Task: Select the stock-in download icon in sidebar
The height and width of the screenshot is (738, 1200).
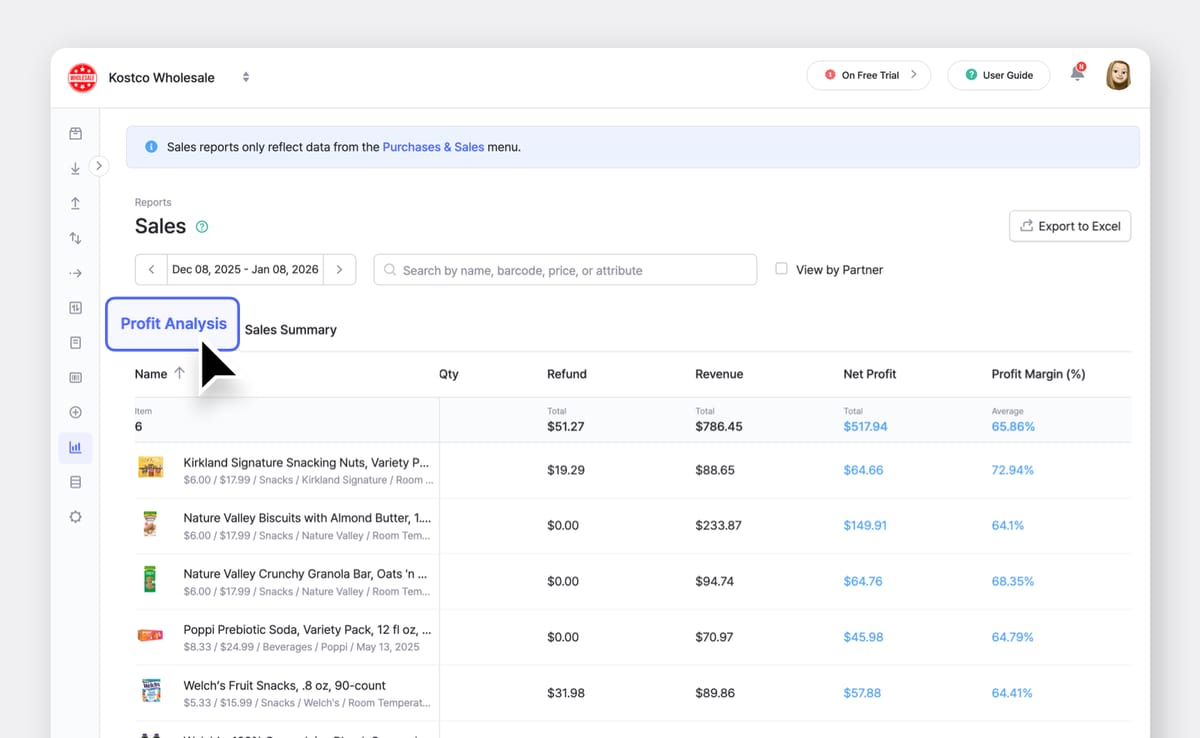Action: pos(75,168)
